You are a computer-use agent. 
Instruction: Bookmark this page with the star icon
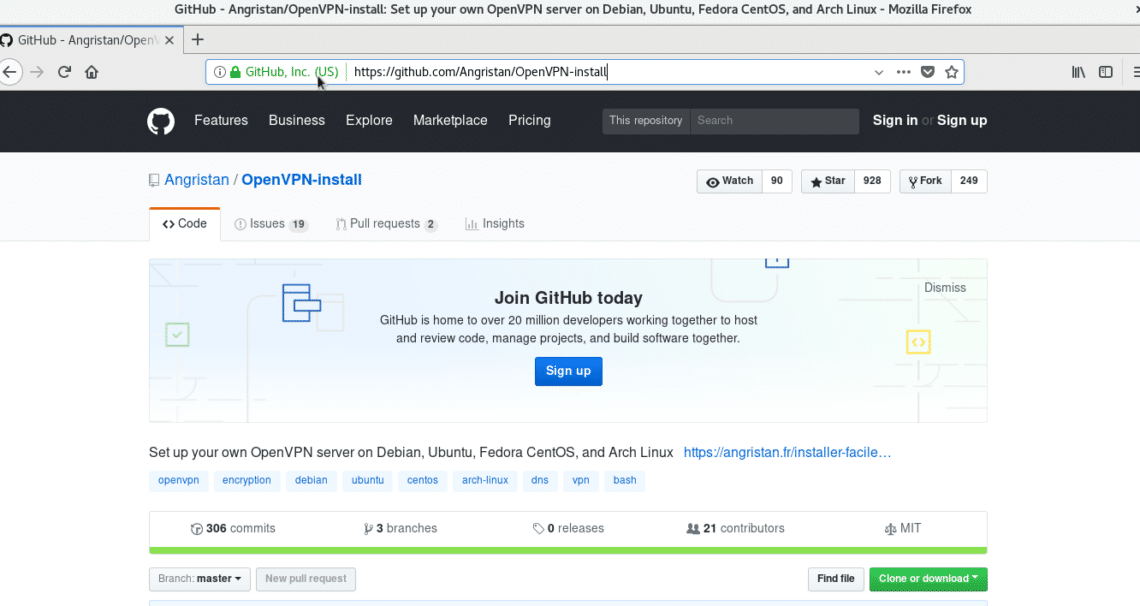click(x=952, y=72)
